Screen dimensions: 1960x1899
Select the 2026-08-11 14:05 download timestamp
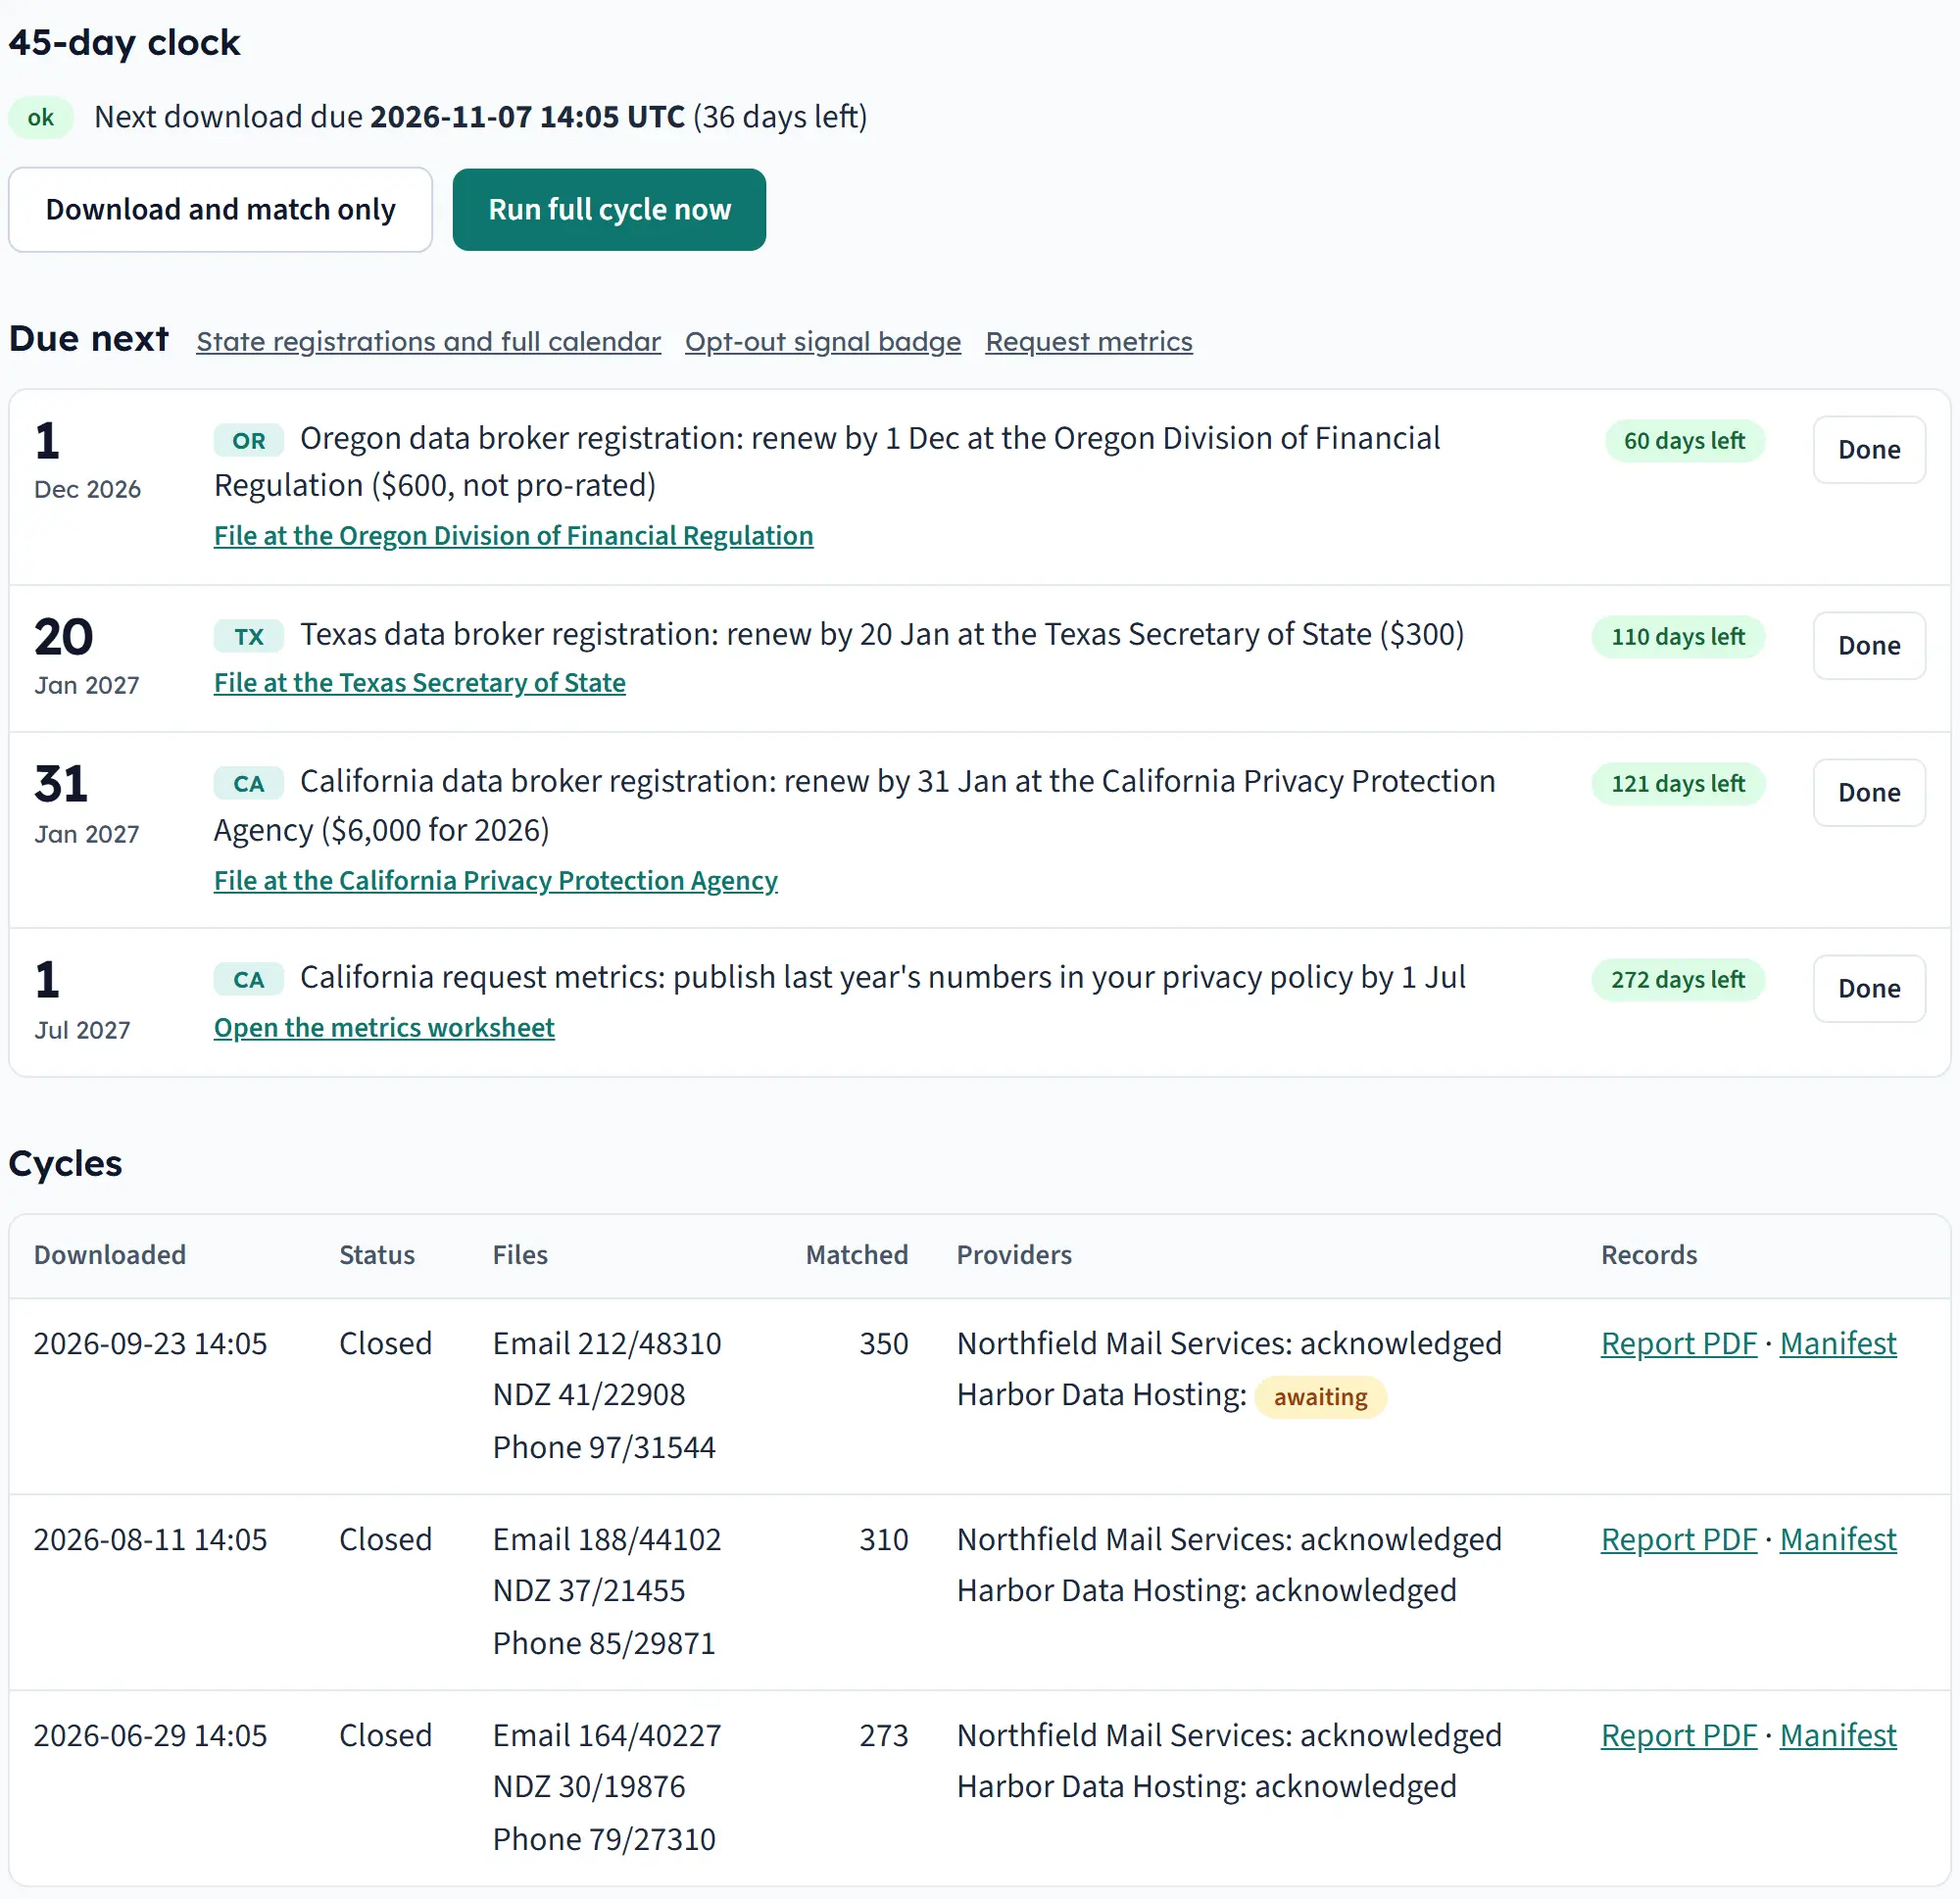pyautogui.click(x=150, y=1539)
